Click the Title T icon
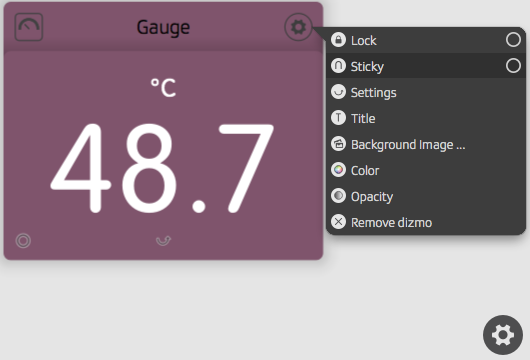Screen dimensions: 530x360 tap(338, 118)
